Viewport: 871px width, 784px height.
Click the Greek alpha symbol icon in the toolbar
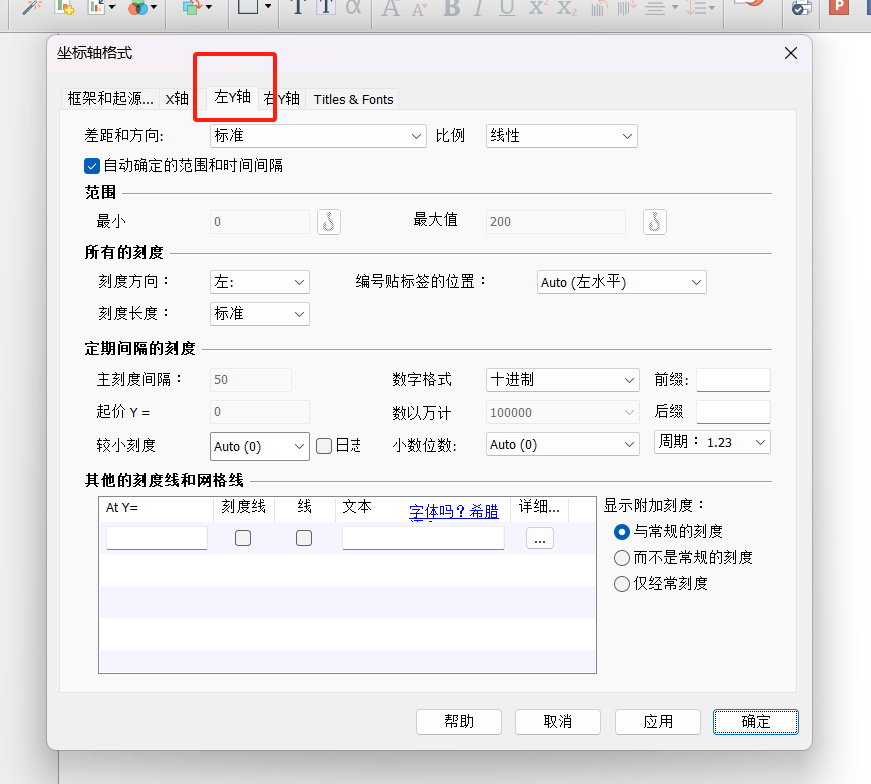[x=353, y=8]
